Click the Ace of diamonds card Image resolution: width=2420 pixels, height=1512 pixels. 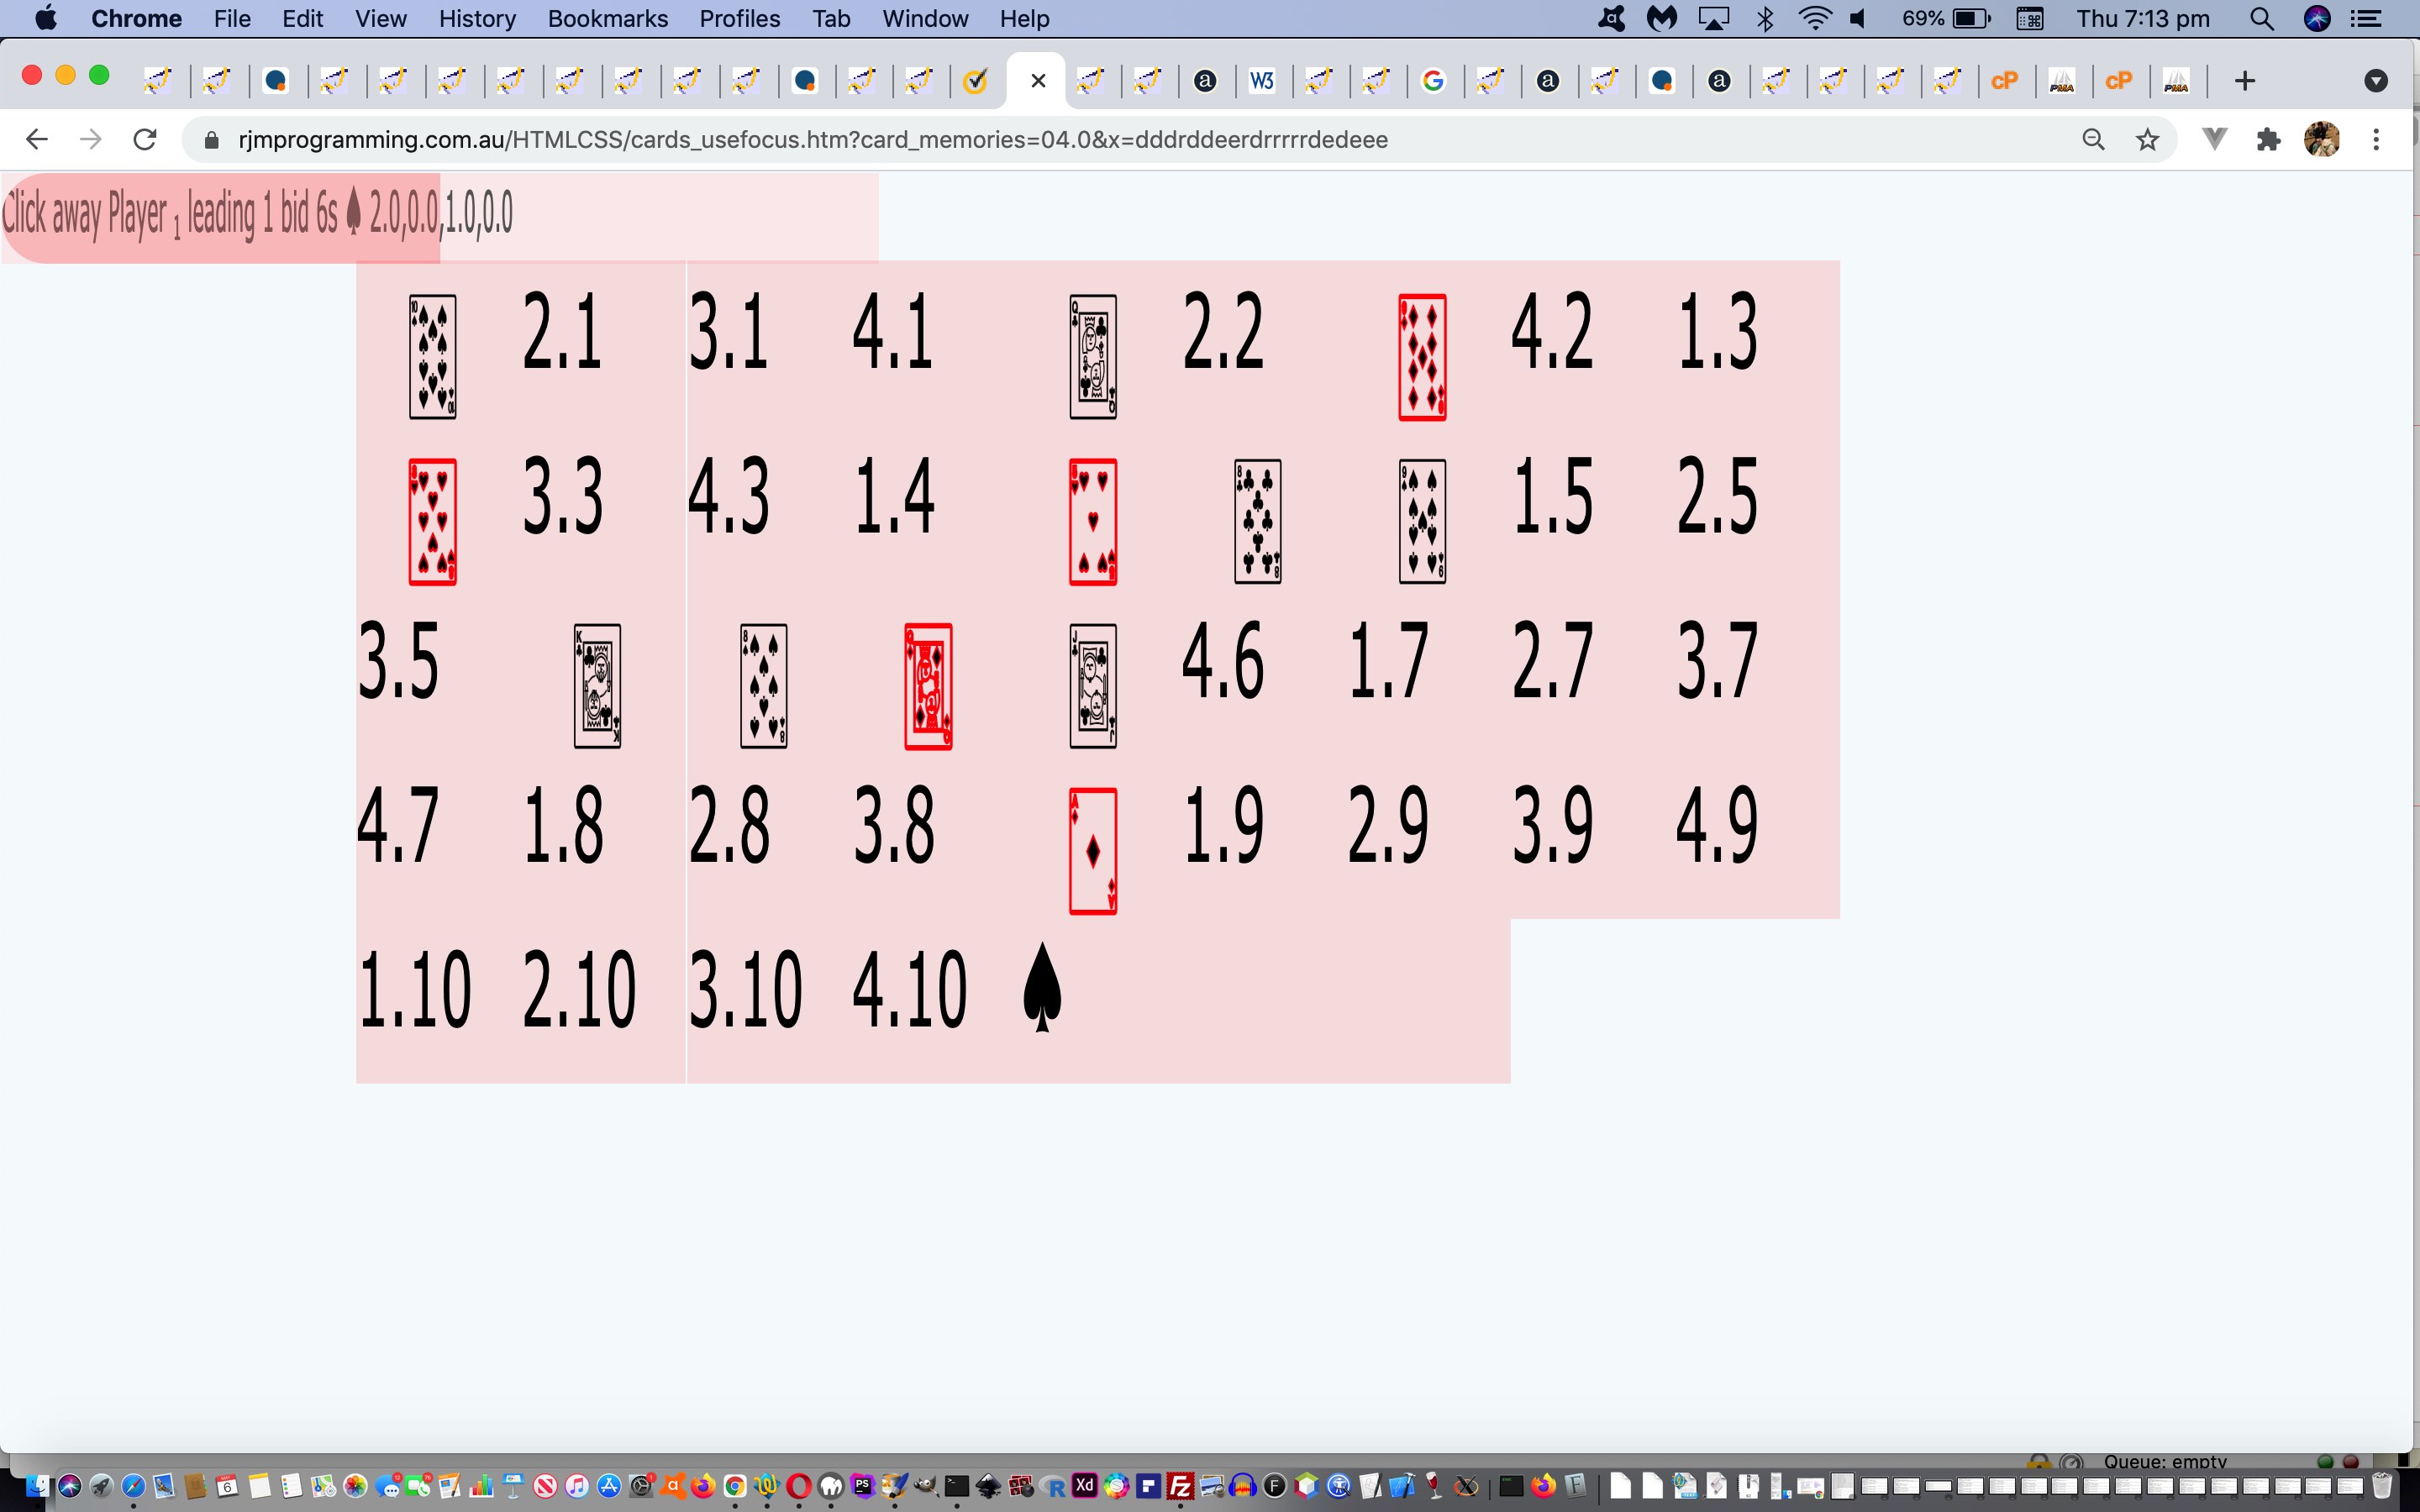point(1092,851)
